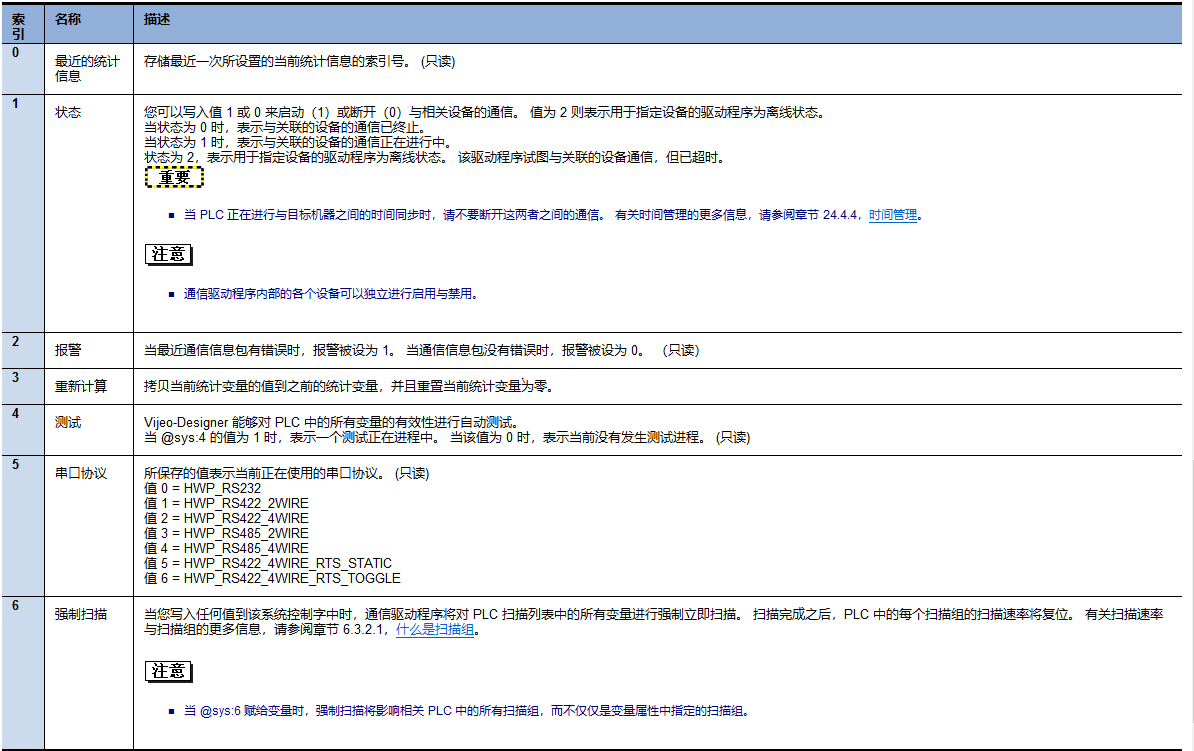The width and height of the screenshot is (1194, 751).
Task: Click the 注意 badge in the 状态 row
Action: pos(168,254)
